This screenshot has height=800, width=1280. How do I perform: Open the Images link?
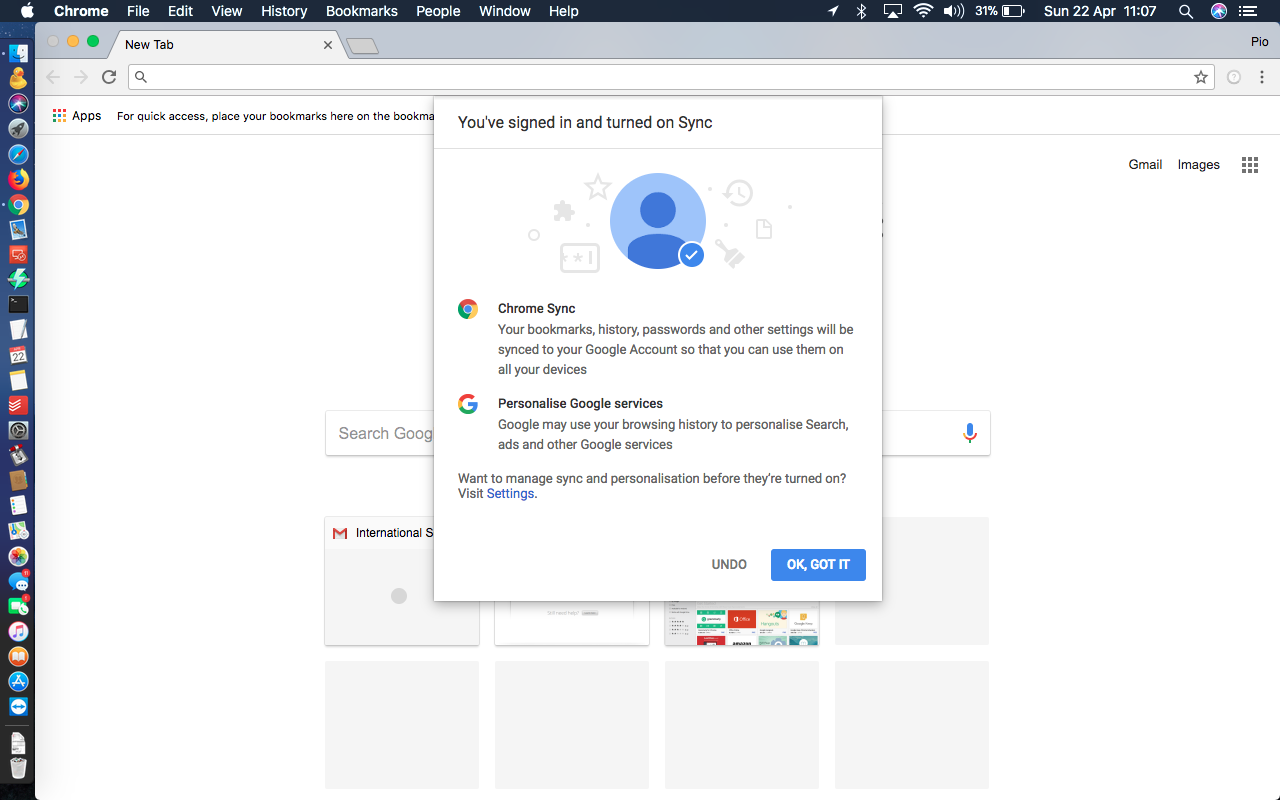tap(1198, 165)
